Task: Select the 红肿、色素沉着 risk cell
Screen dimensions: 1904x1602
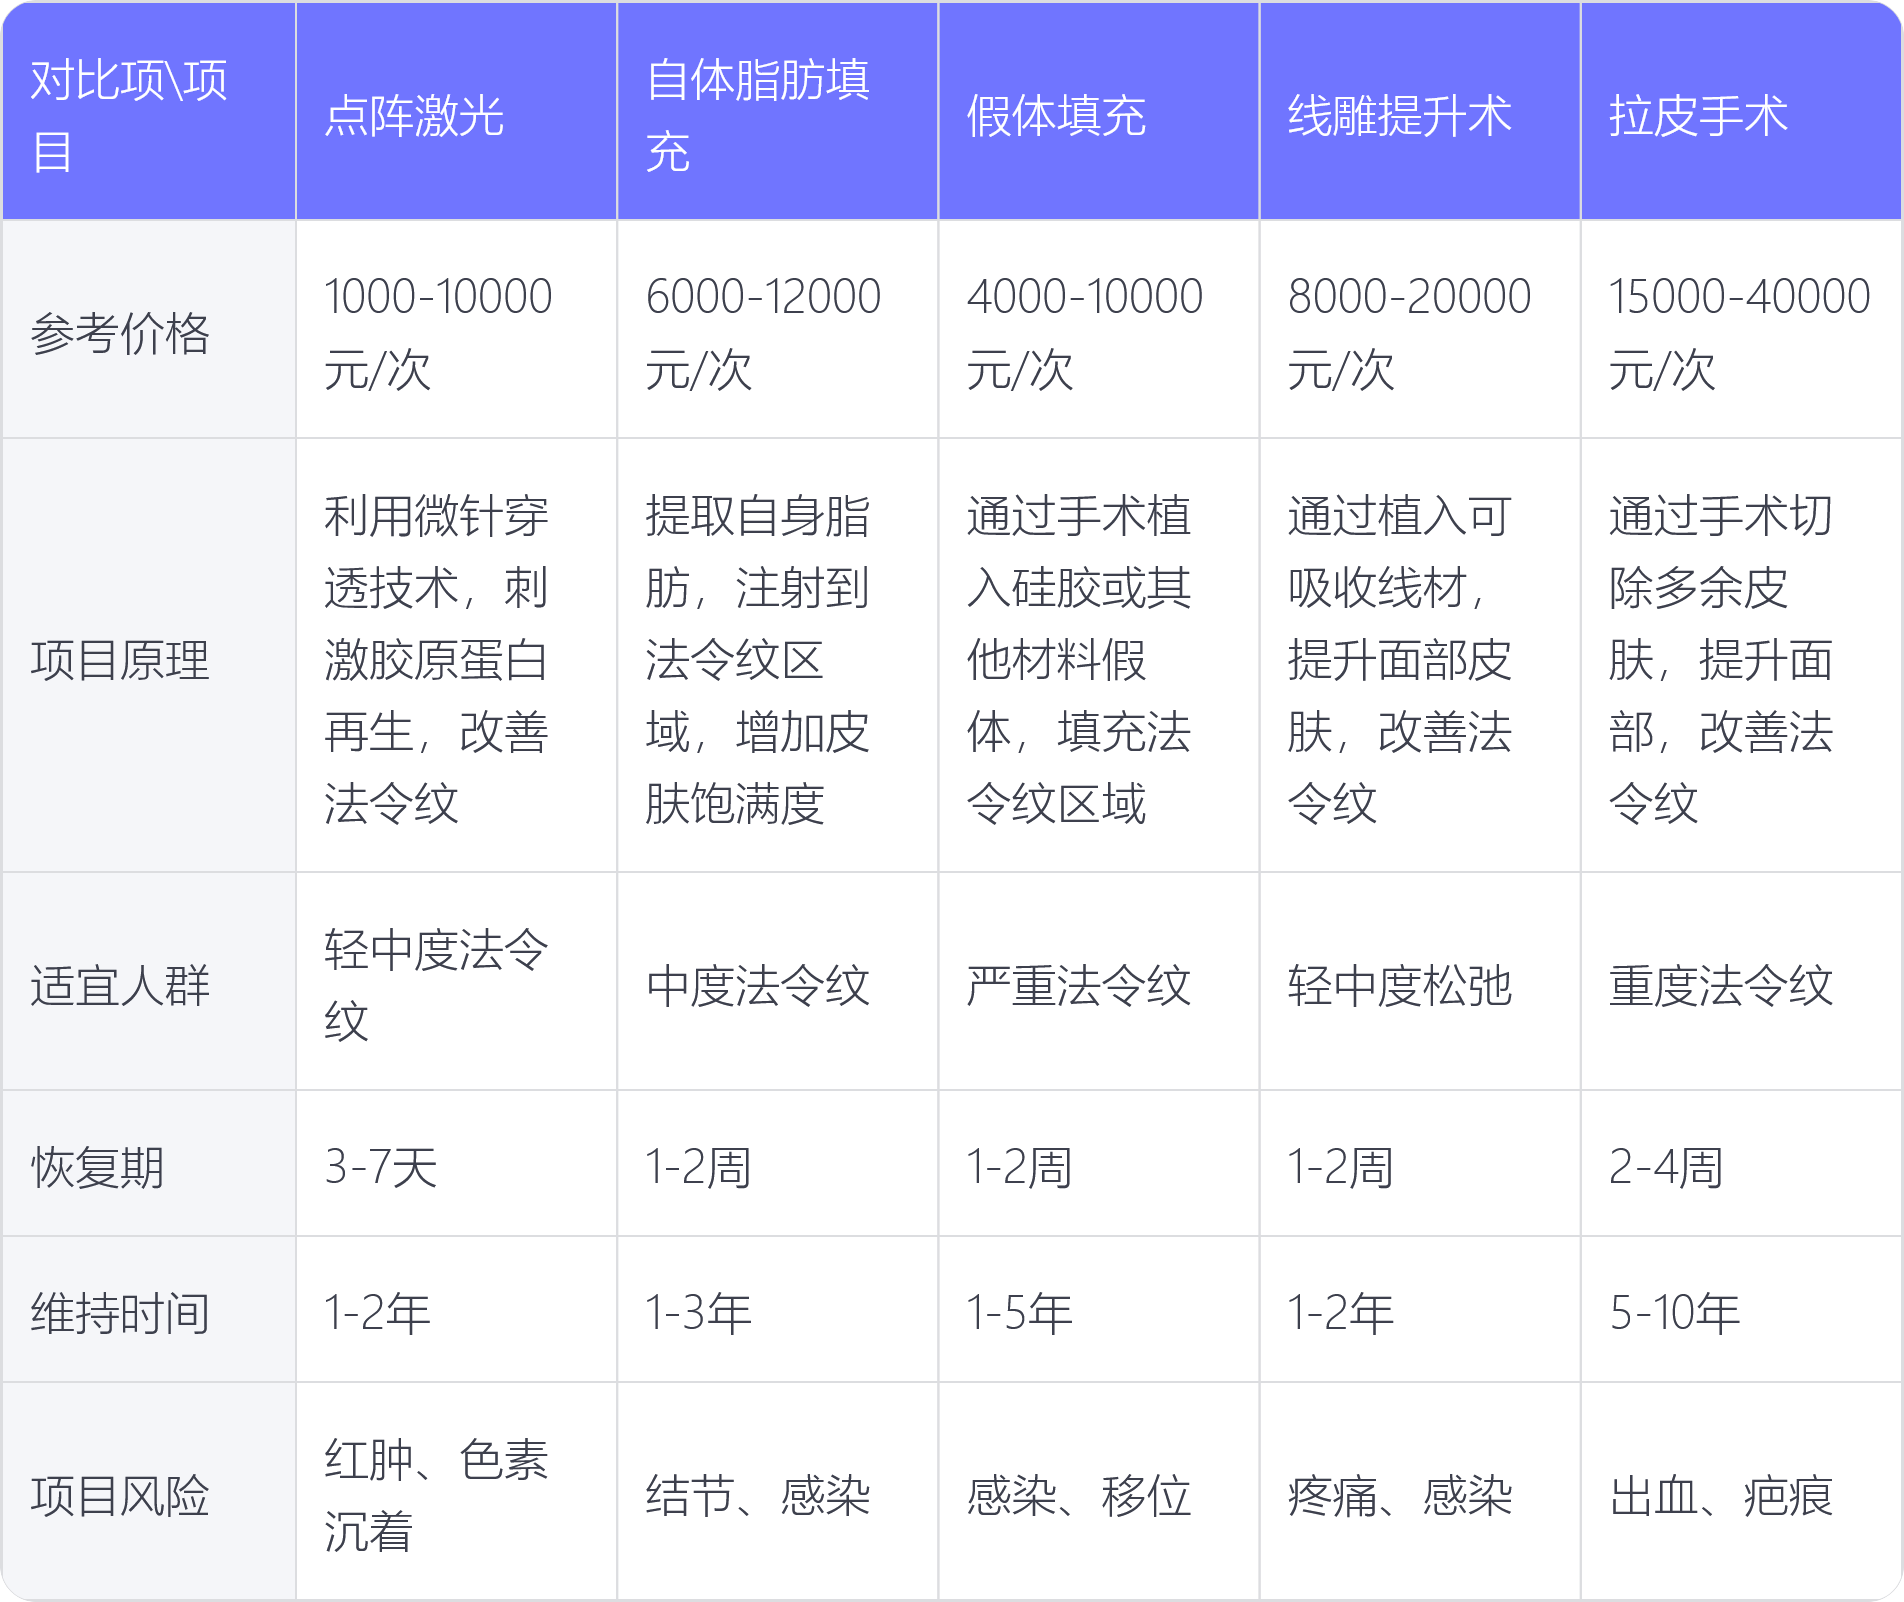Action: pos(457,1491)
